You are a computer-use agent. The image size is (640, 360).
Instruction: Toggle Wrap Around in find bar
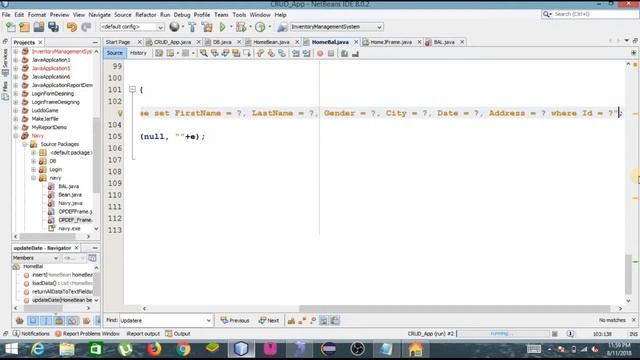(x=335, y=320)
